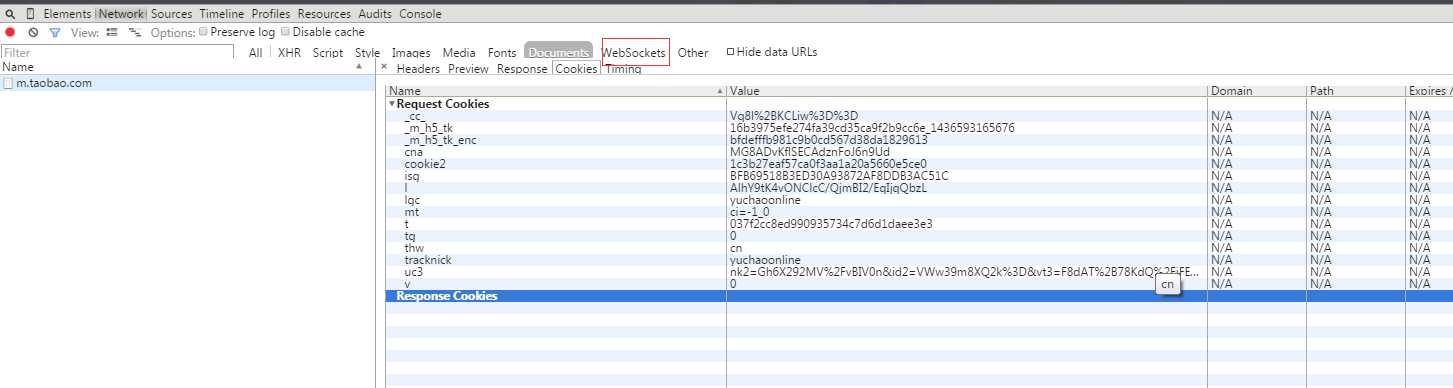Clear the network log

pyautogui.click(x=33, y=32)
